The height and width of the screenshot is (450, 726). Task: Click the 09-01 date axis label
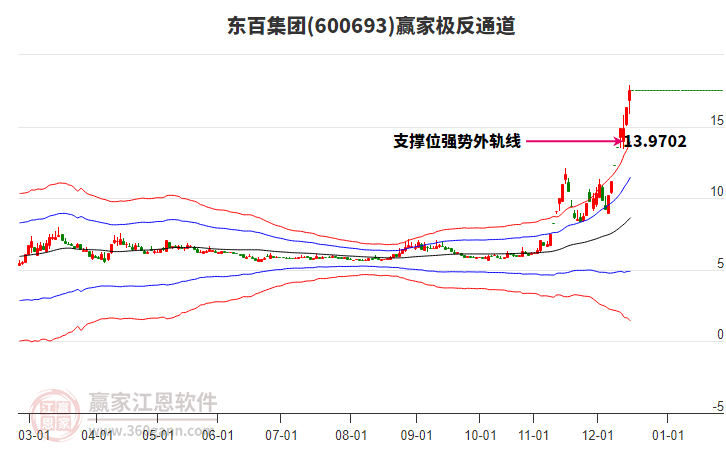(x=417, y=435)
